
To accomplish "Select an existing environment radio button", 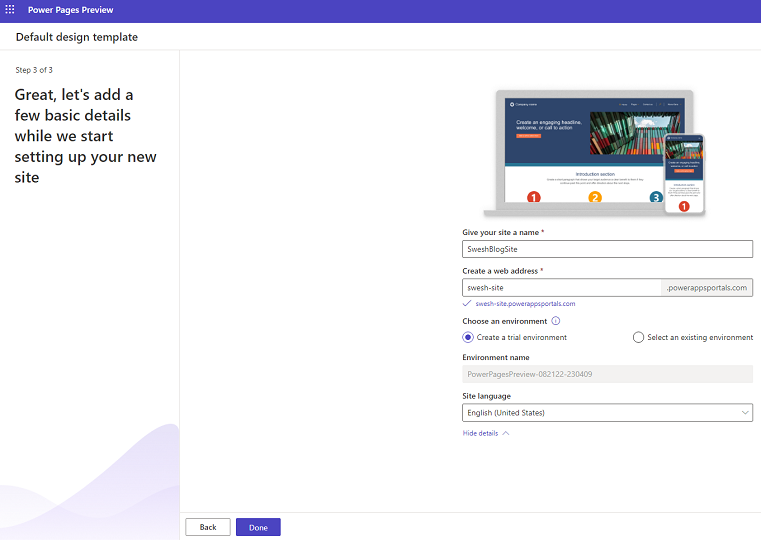I will (x=638, y=337).
